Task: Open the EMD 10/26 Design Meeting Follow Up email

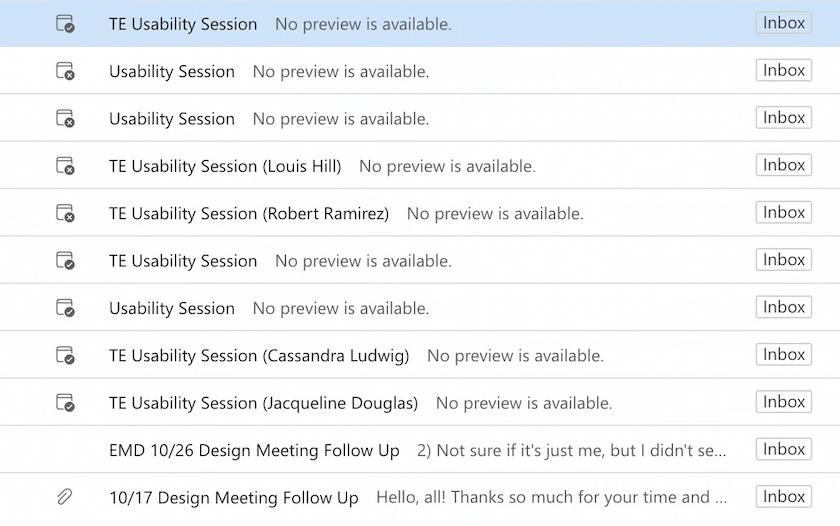Action: point(254,451)
